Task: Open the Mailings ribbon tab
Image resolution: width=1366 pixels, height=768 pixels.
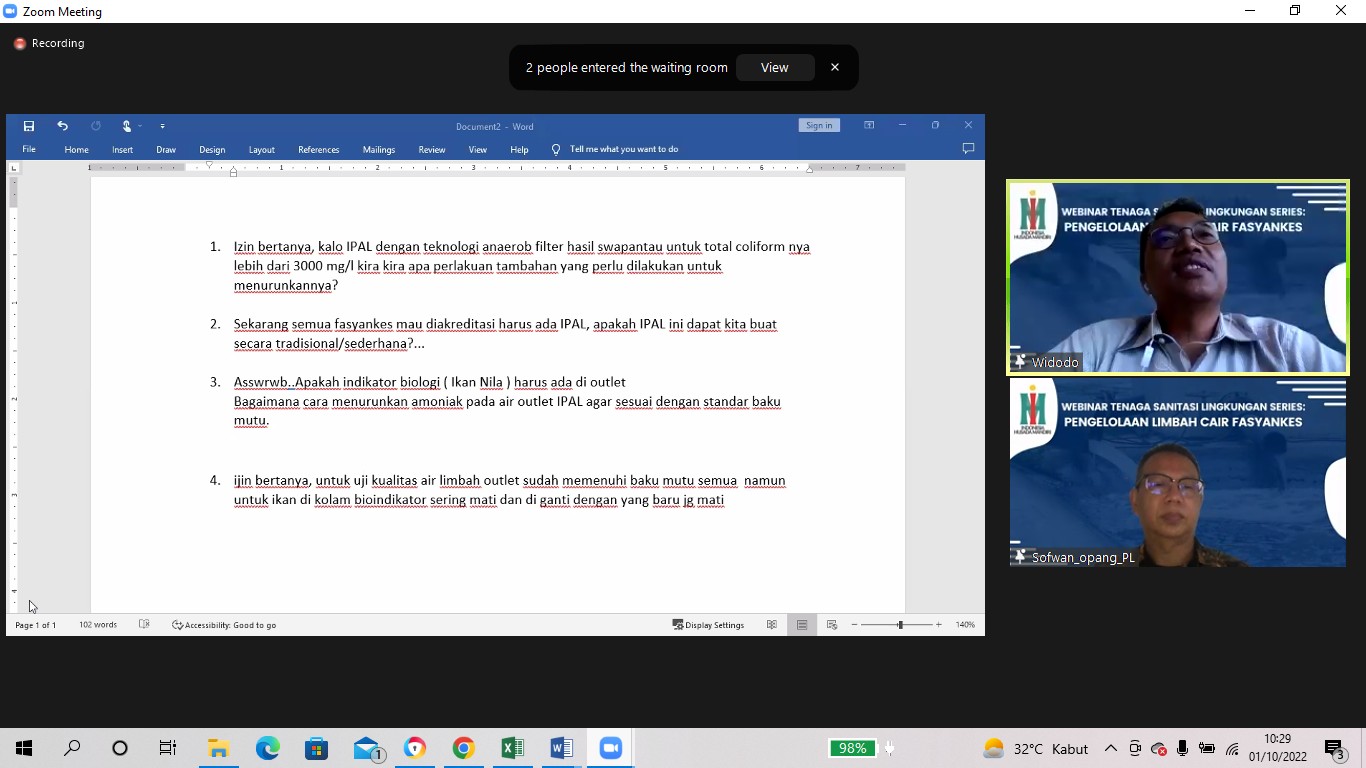Action: click(x=379, y=149)
